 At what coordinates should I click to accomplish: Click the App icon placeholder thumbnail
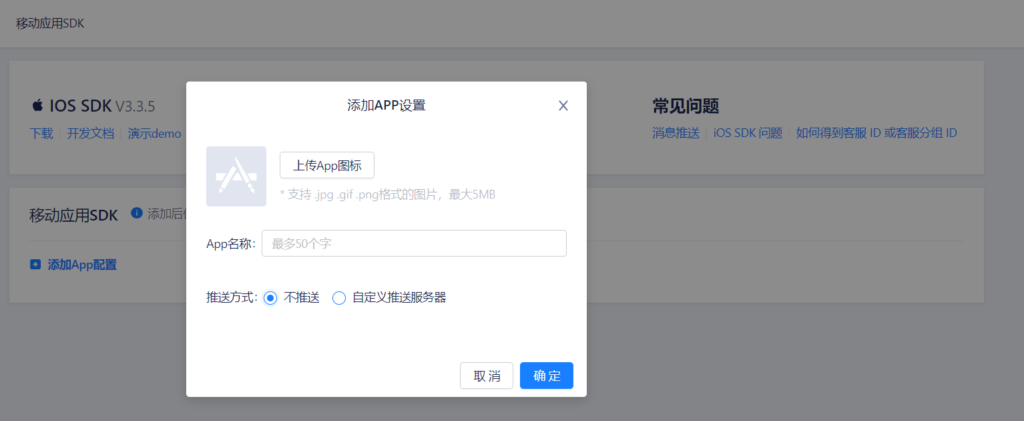tap(236, 176)
